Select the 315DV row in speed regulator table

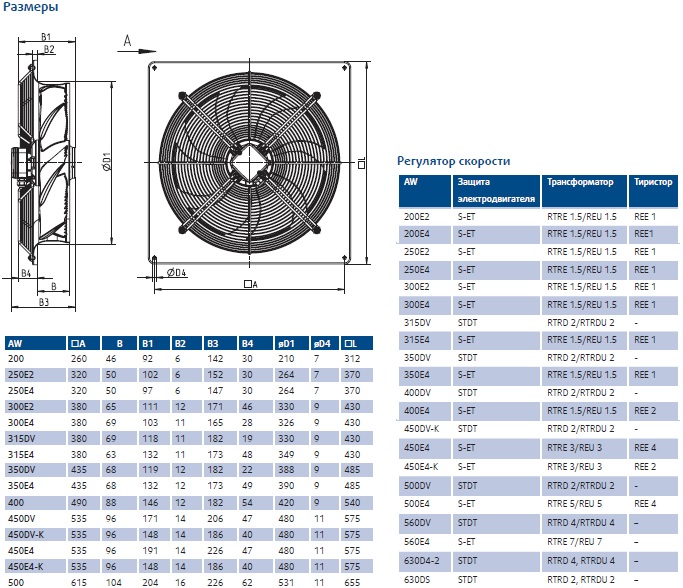point(538,323)
